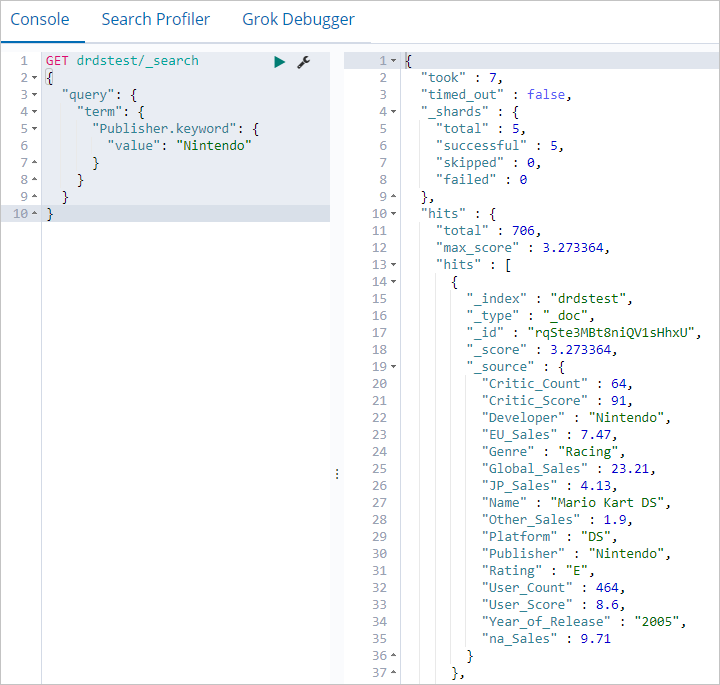Click the "User_Score" : 8.6 line
Screen dimensions: 720x685
(x=553, y=604)
